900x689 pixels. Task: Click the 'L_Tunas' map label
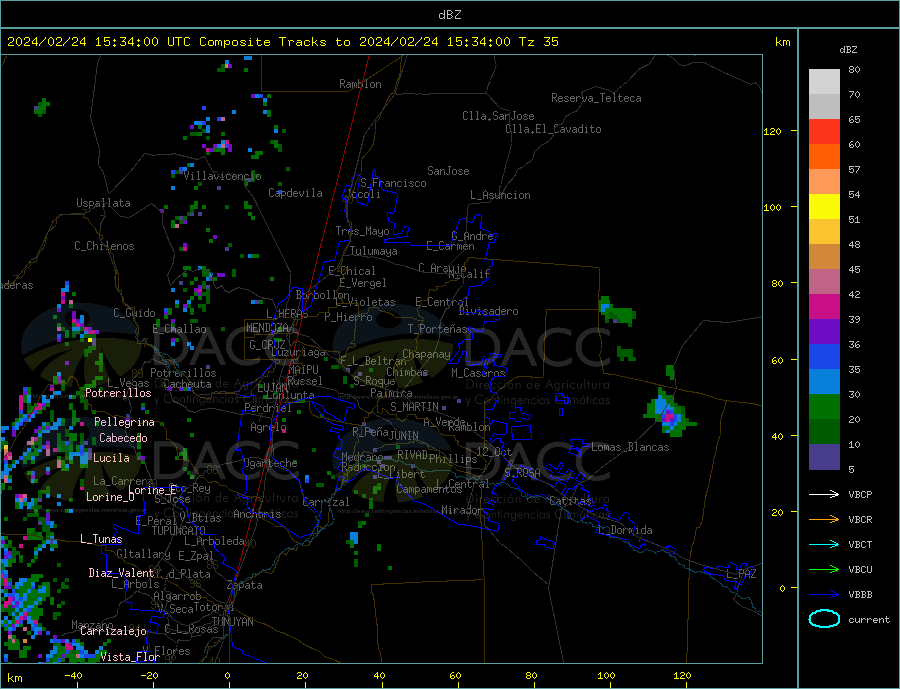click(x=101, y=539)
